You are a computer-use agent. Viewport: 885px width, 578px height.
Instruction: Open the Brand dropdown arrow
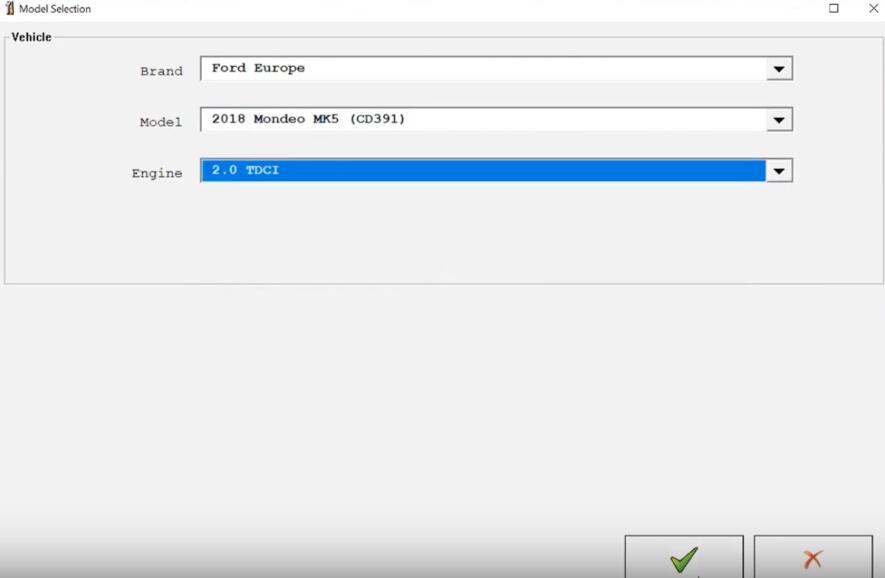779,69
